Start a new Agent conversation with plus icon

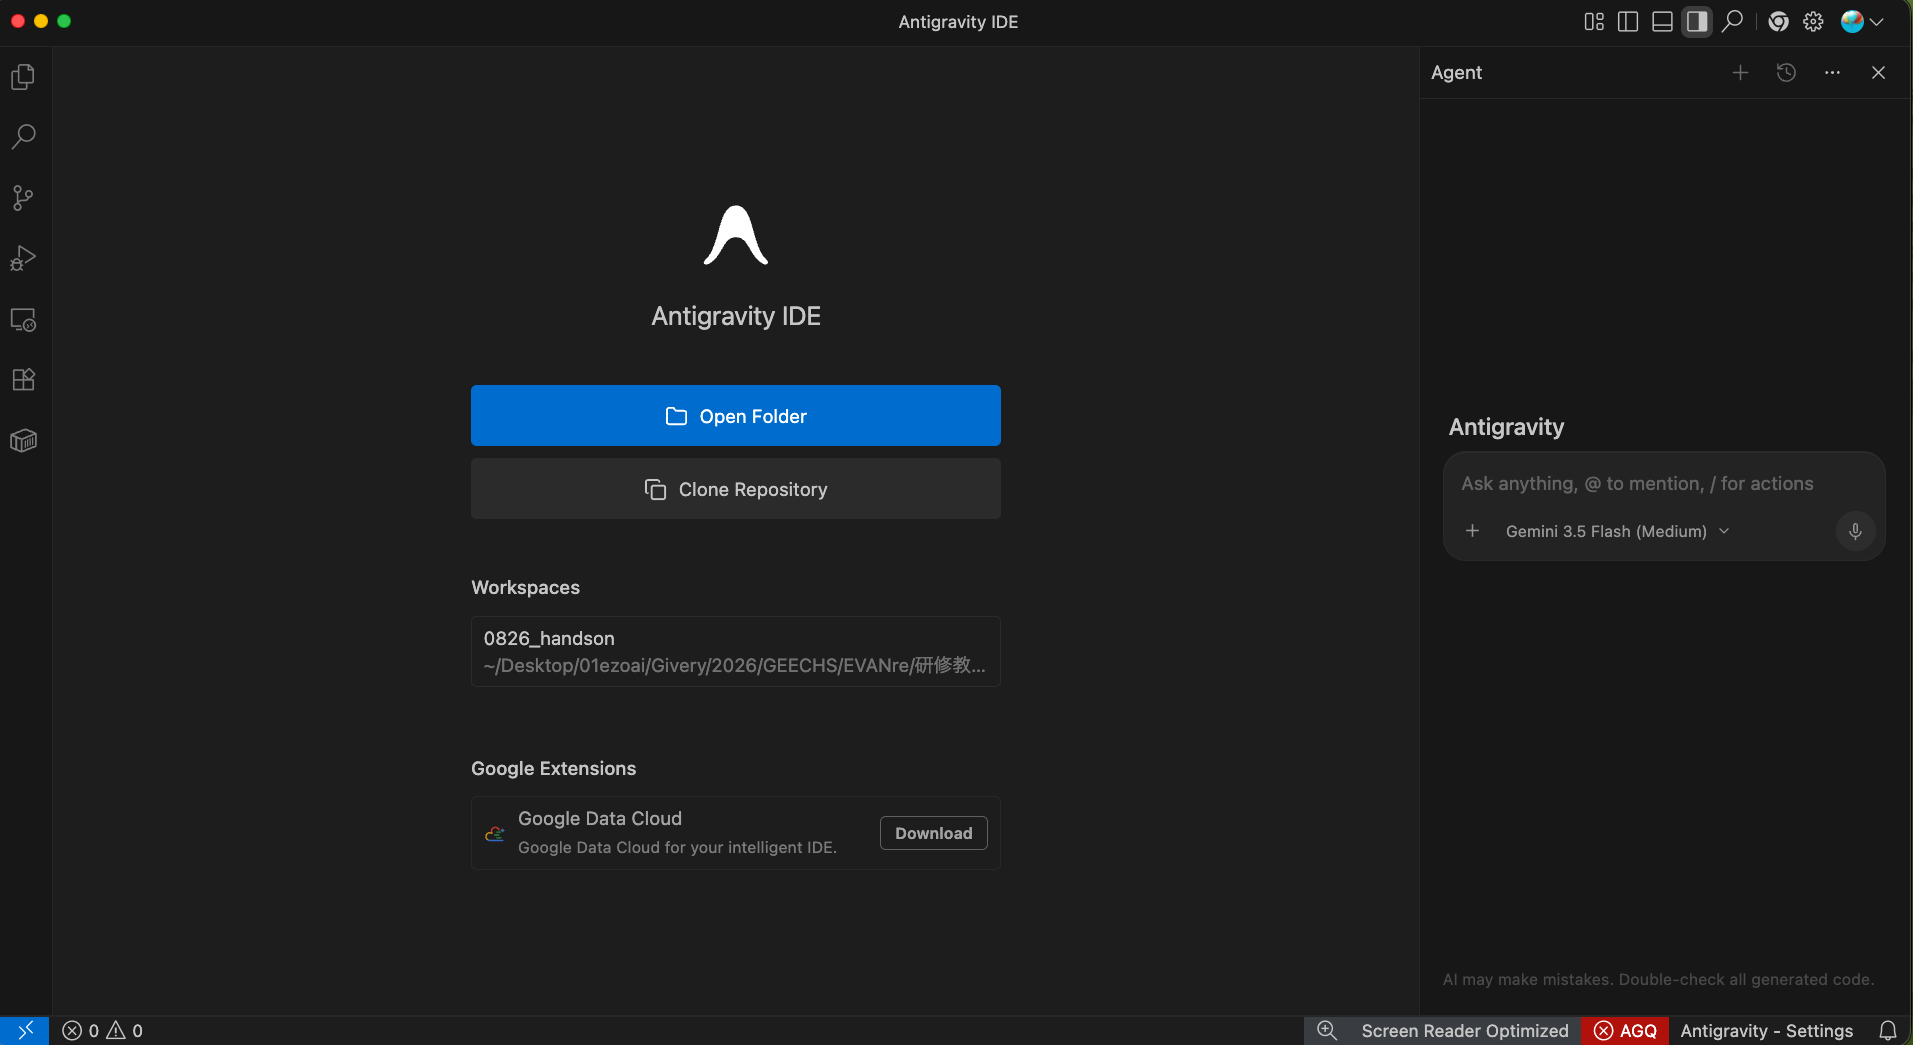[1740, 73]
